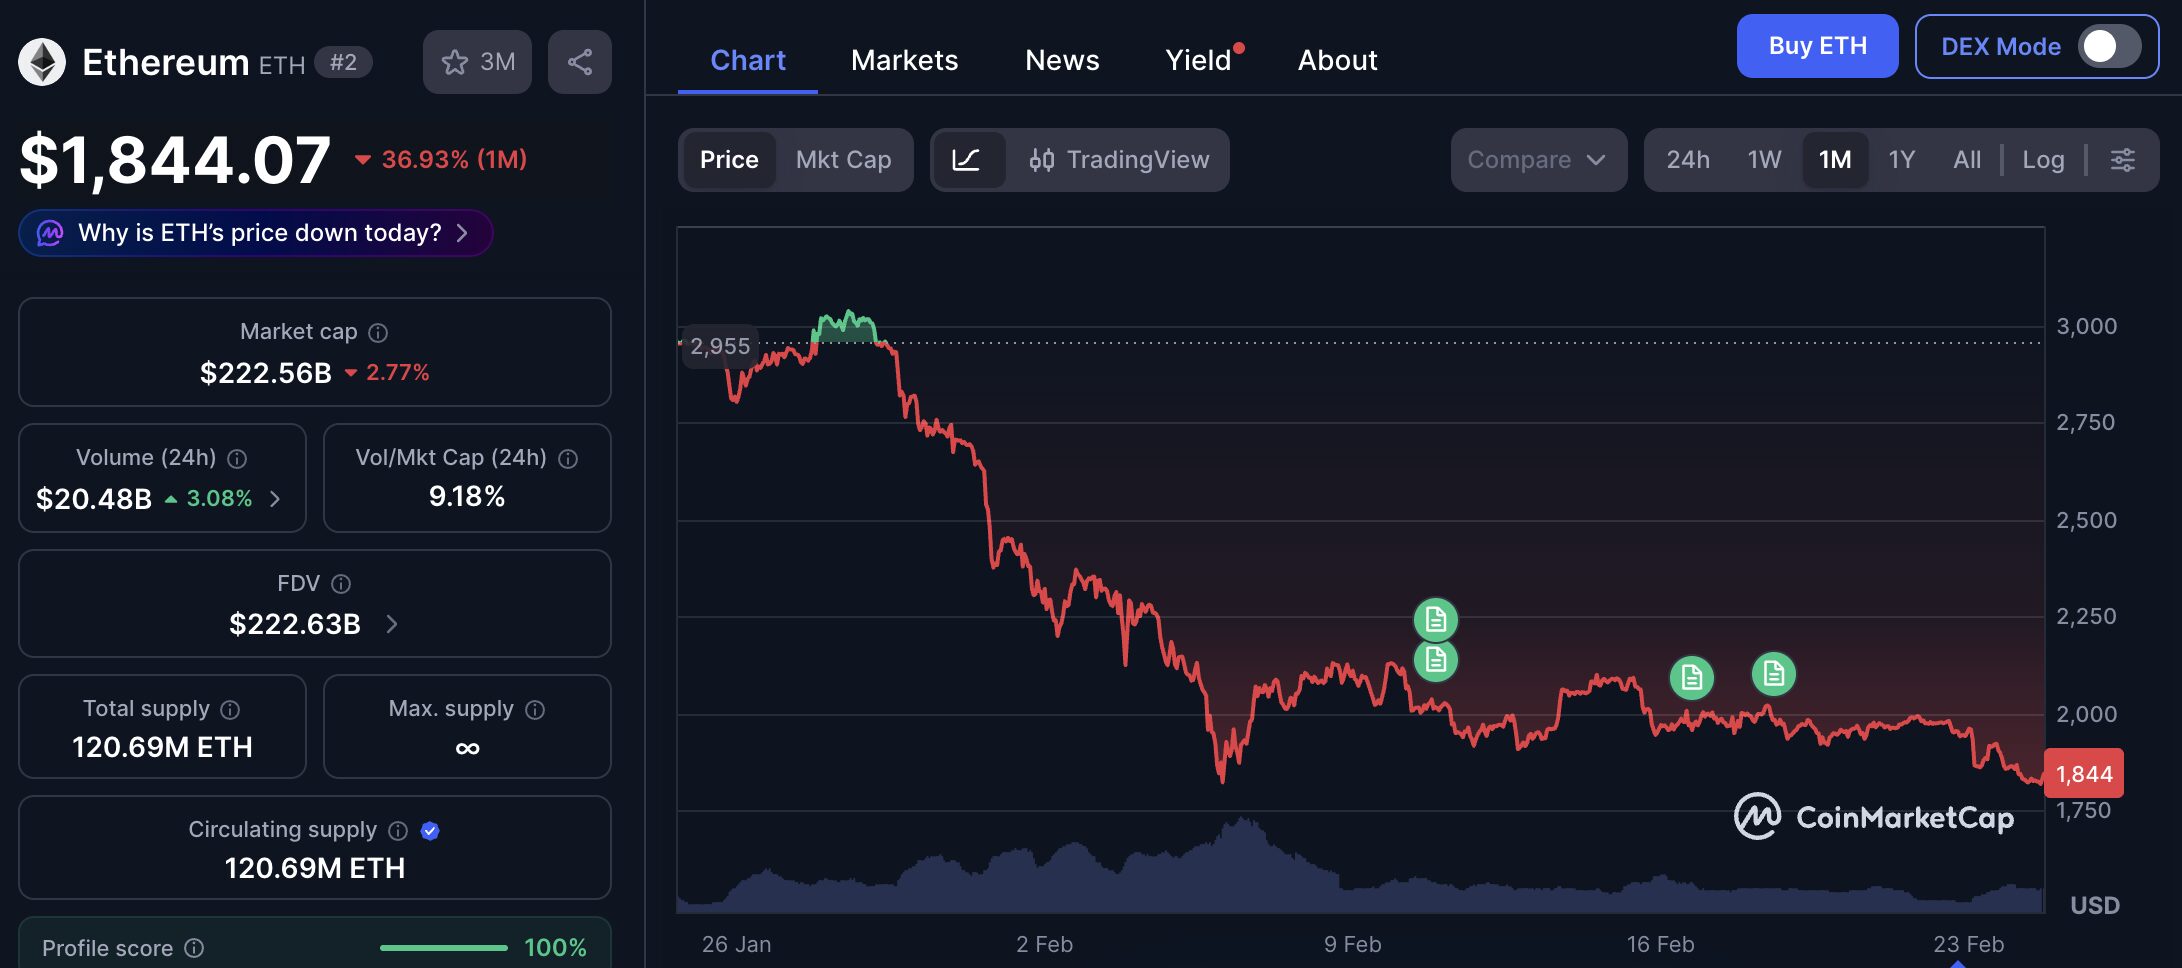Image resolution: width=2182 pixels, height=968 pixels.
Task: Toggle the DEX Mode switch
Action: point(2108,46)
